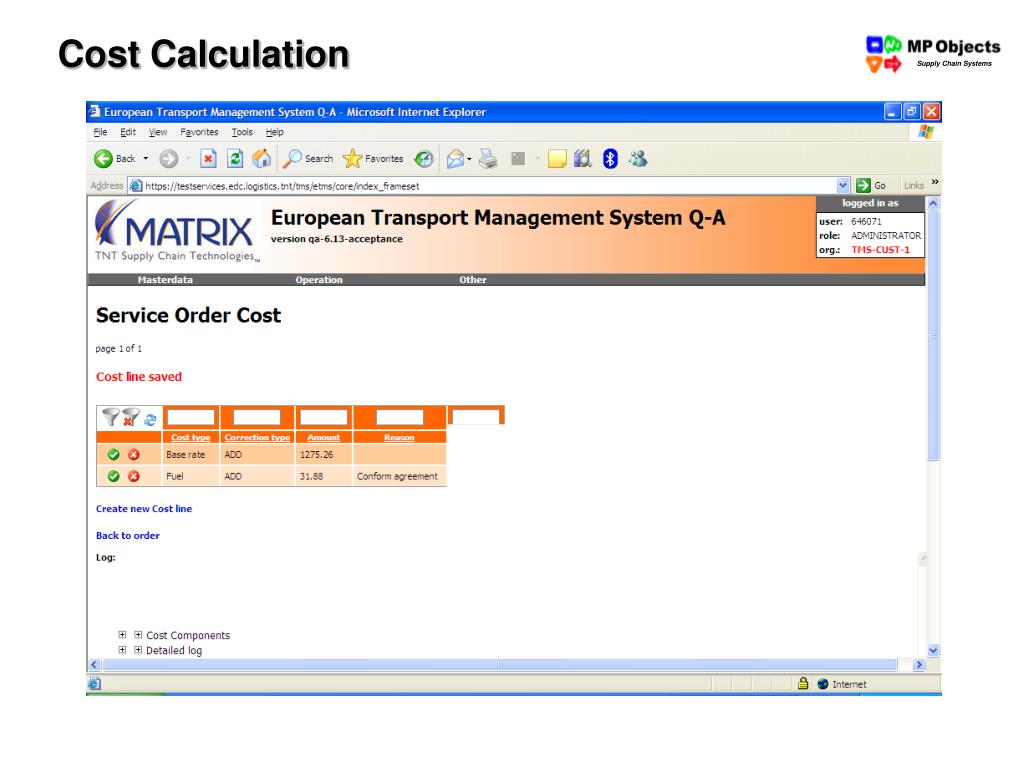Screen dimensions: 1024x768
Task: Expand the Links toolbar chevron
Action: tap(935, 182)
